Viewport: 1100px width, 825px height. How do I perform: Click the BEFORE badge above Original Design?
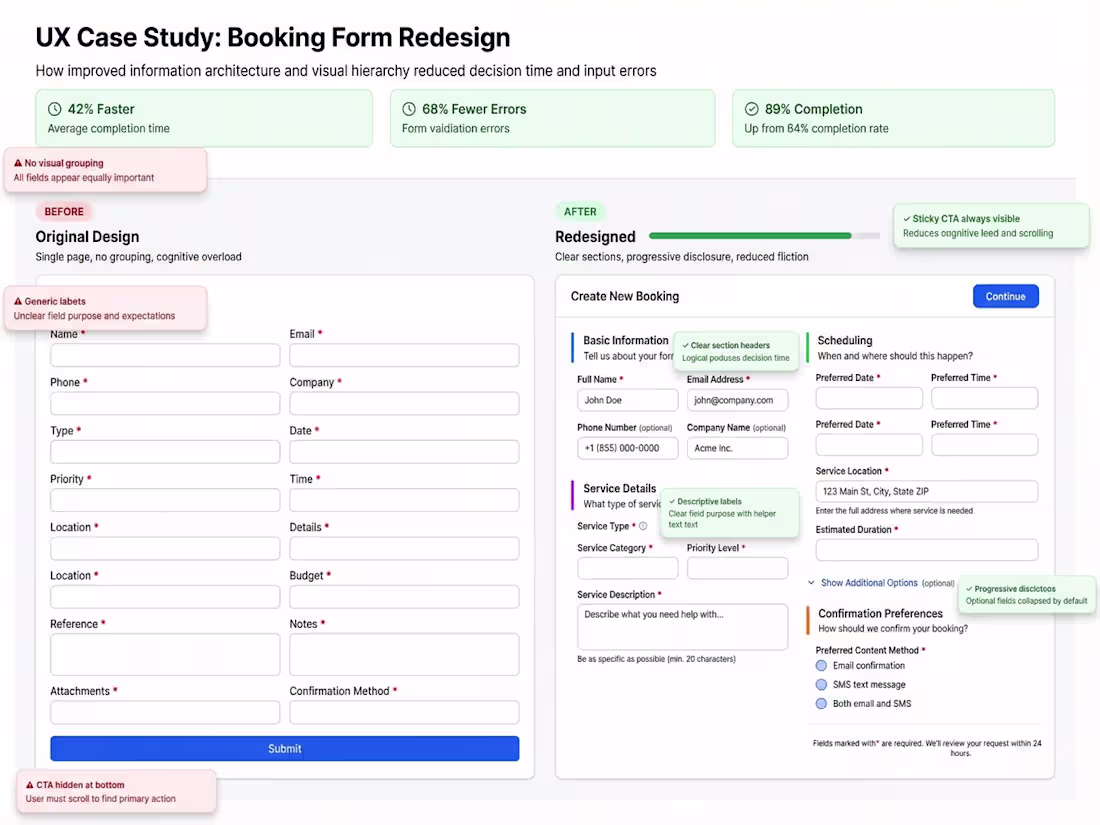[64, 211]
